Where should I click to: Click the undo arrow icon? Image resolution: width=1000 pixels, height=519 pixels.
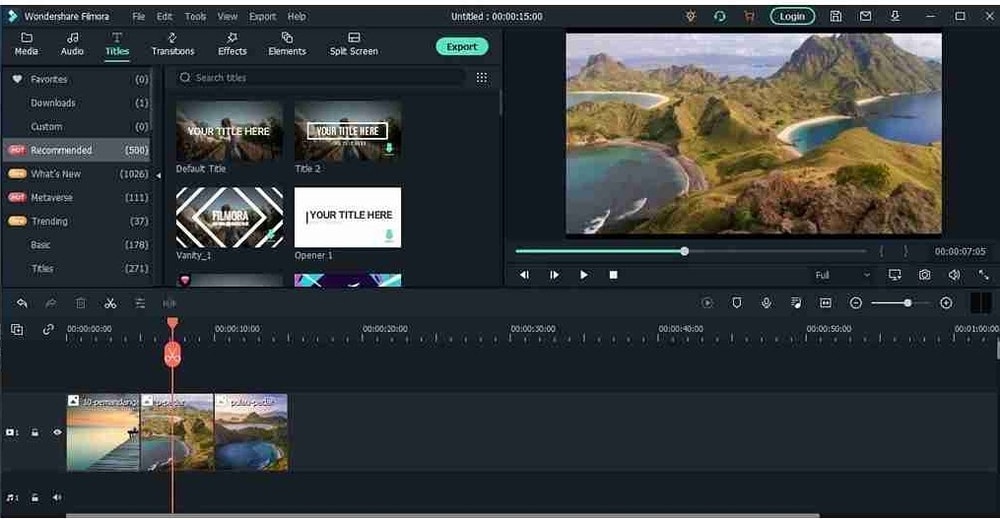pos(22,303)
